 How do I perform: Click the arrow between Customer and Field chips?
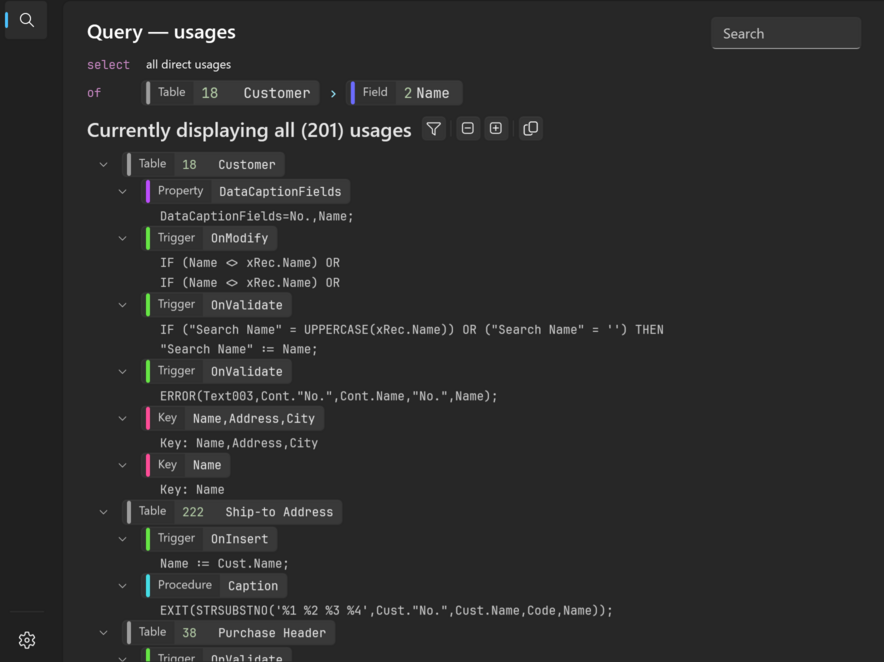(x=333, y=94)
